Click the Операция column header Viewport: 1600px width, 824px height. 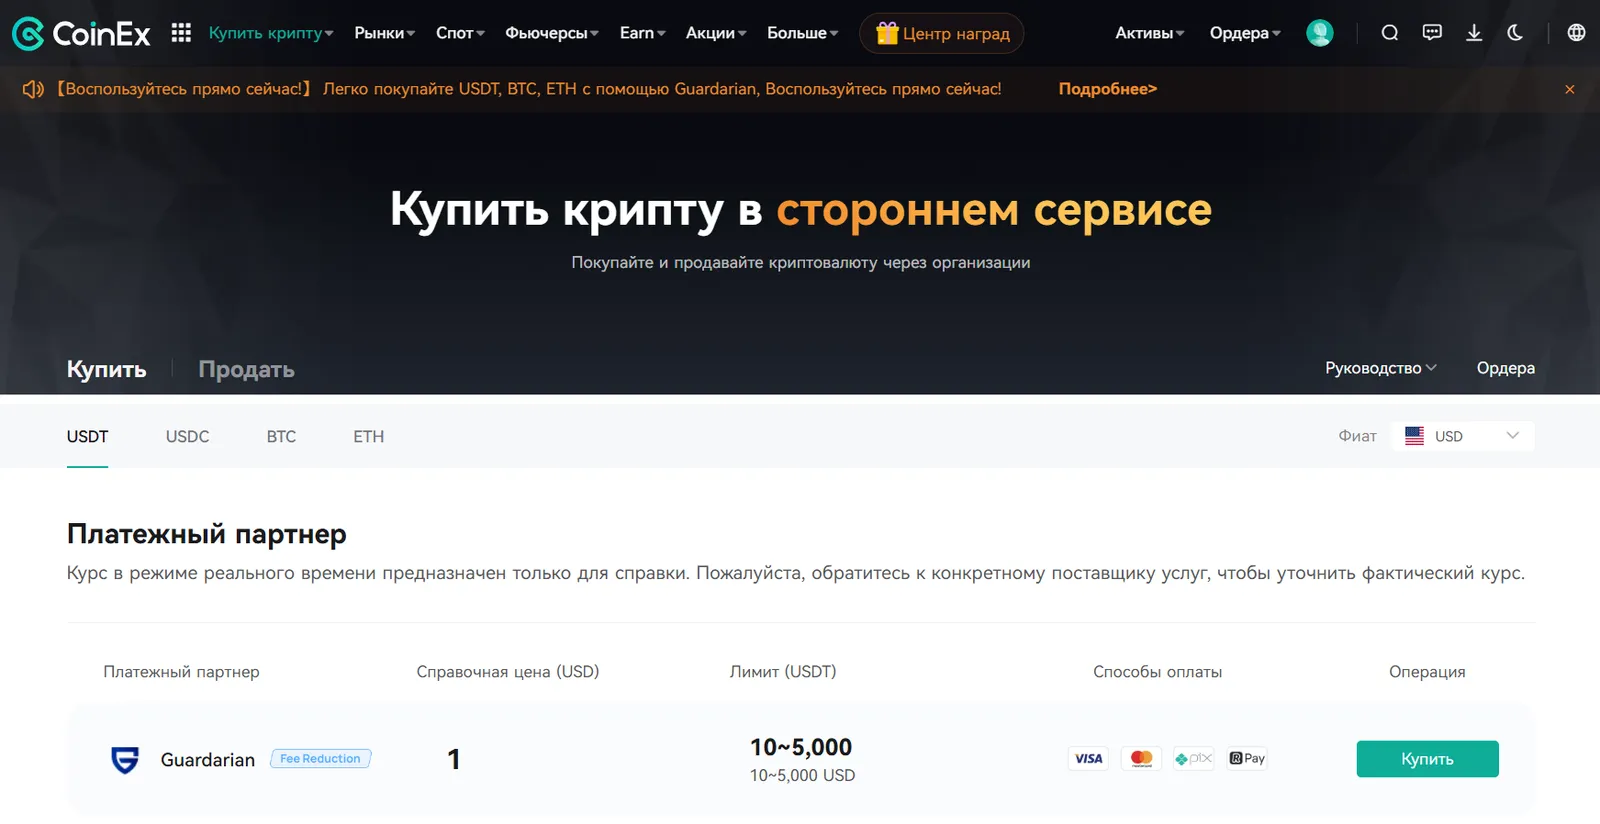1427,672
